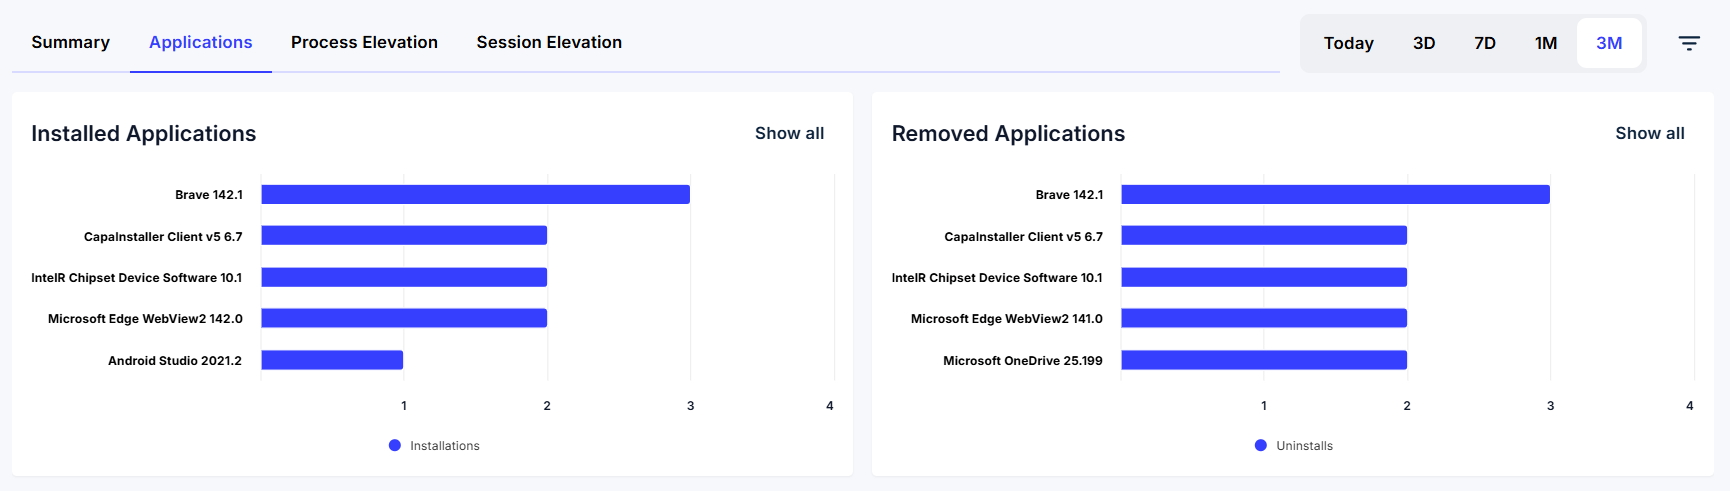The image size is (1730, 491).
Task: Open the filter options icon
Action: click(x=1689, y=43)
